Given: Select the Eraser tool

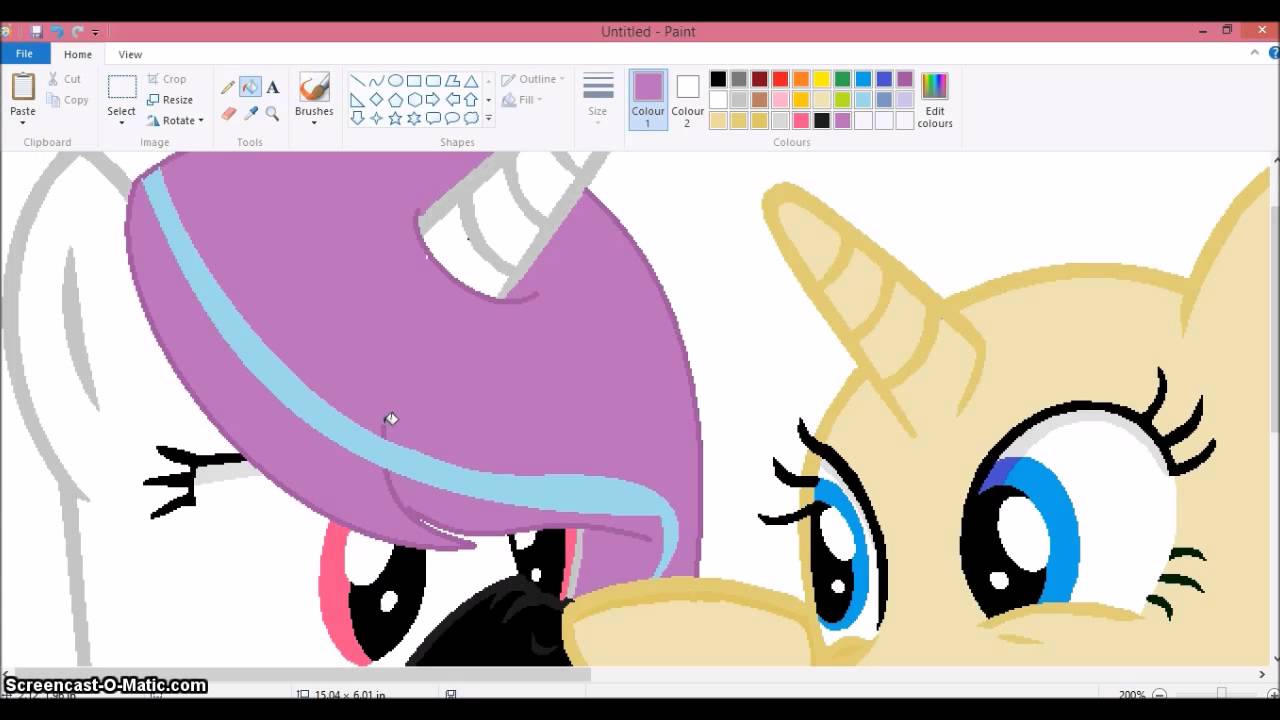Looking at the screenshot, I should 228,113.
